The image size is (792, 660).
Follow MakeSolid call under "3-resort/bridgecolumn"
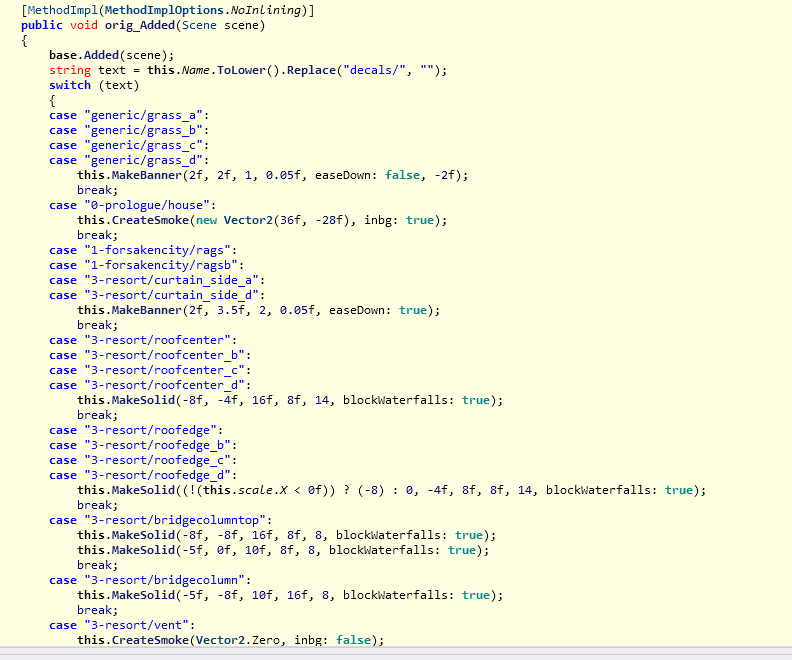[x=141, y=595]
